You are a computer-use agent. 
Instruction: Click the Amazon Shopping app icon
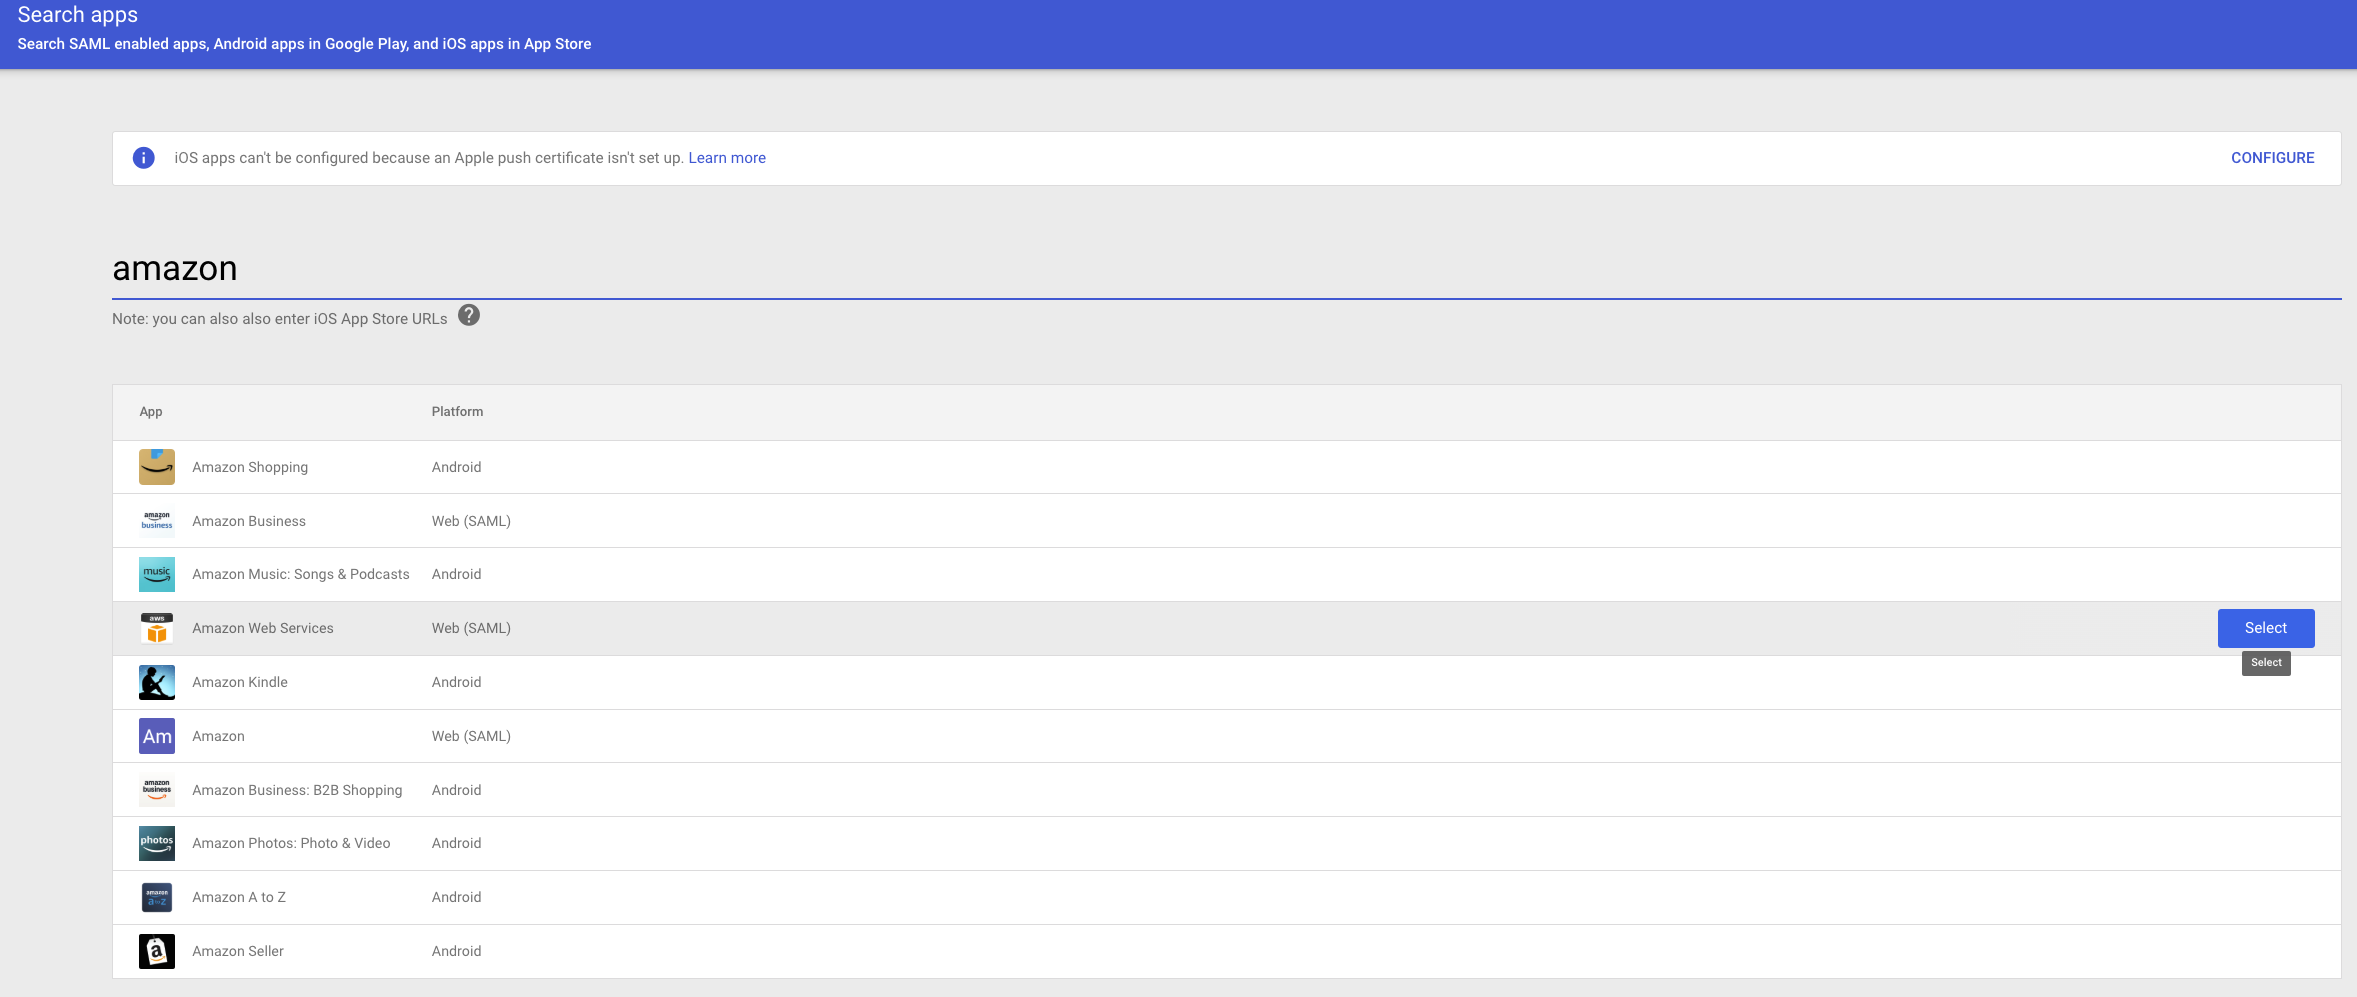(x=157, y=467)
